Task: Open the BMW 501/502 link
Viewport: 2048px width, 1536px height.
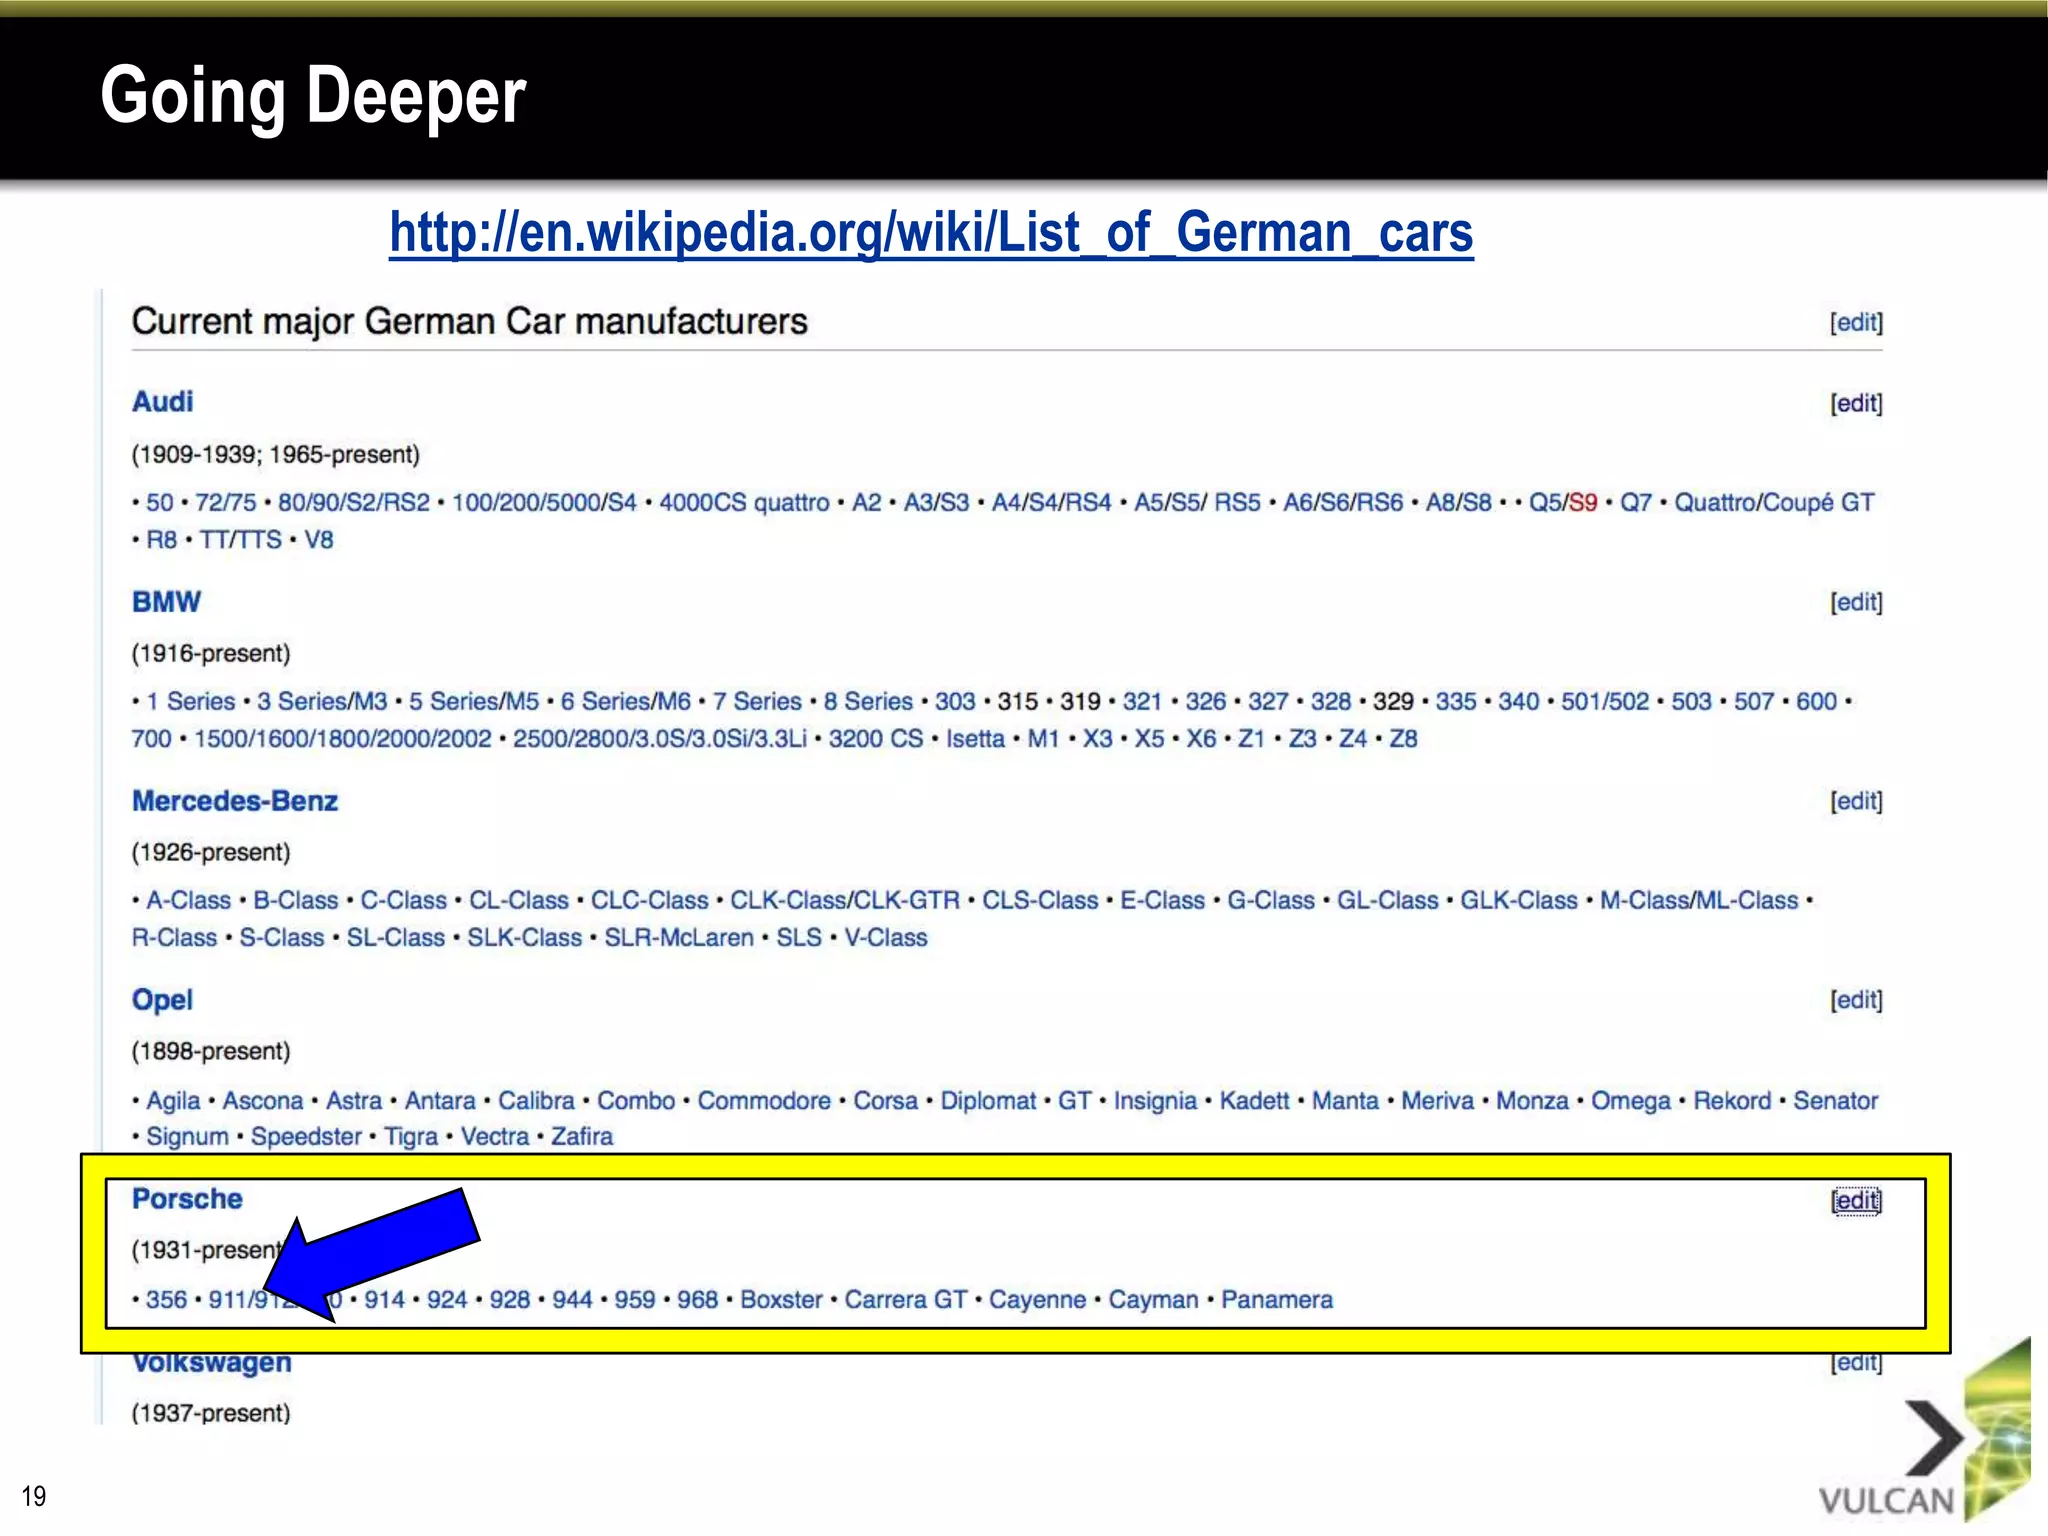Action: 1605,701
